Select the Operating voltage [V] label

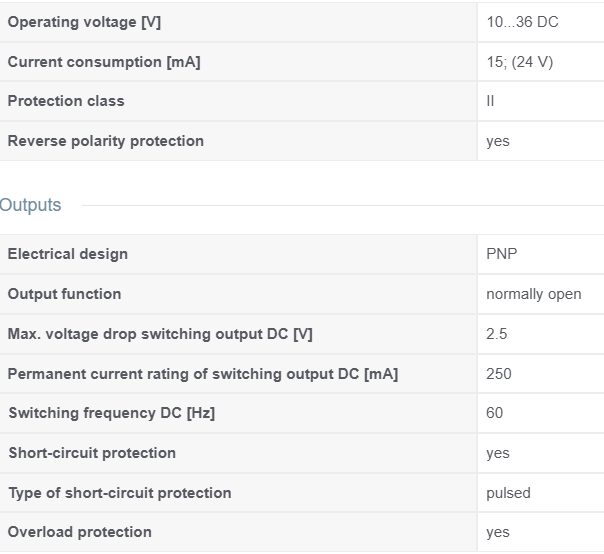pyautogui.click(x=84, y=22)
